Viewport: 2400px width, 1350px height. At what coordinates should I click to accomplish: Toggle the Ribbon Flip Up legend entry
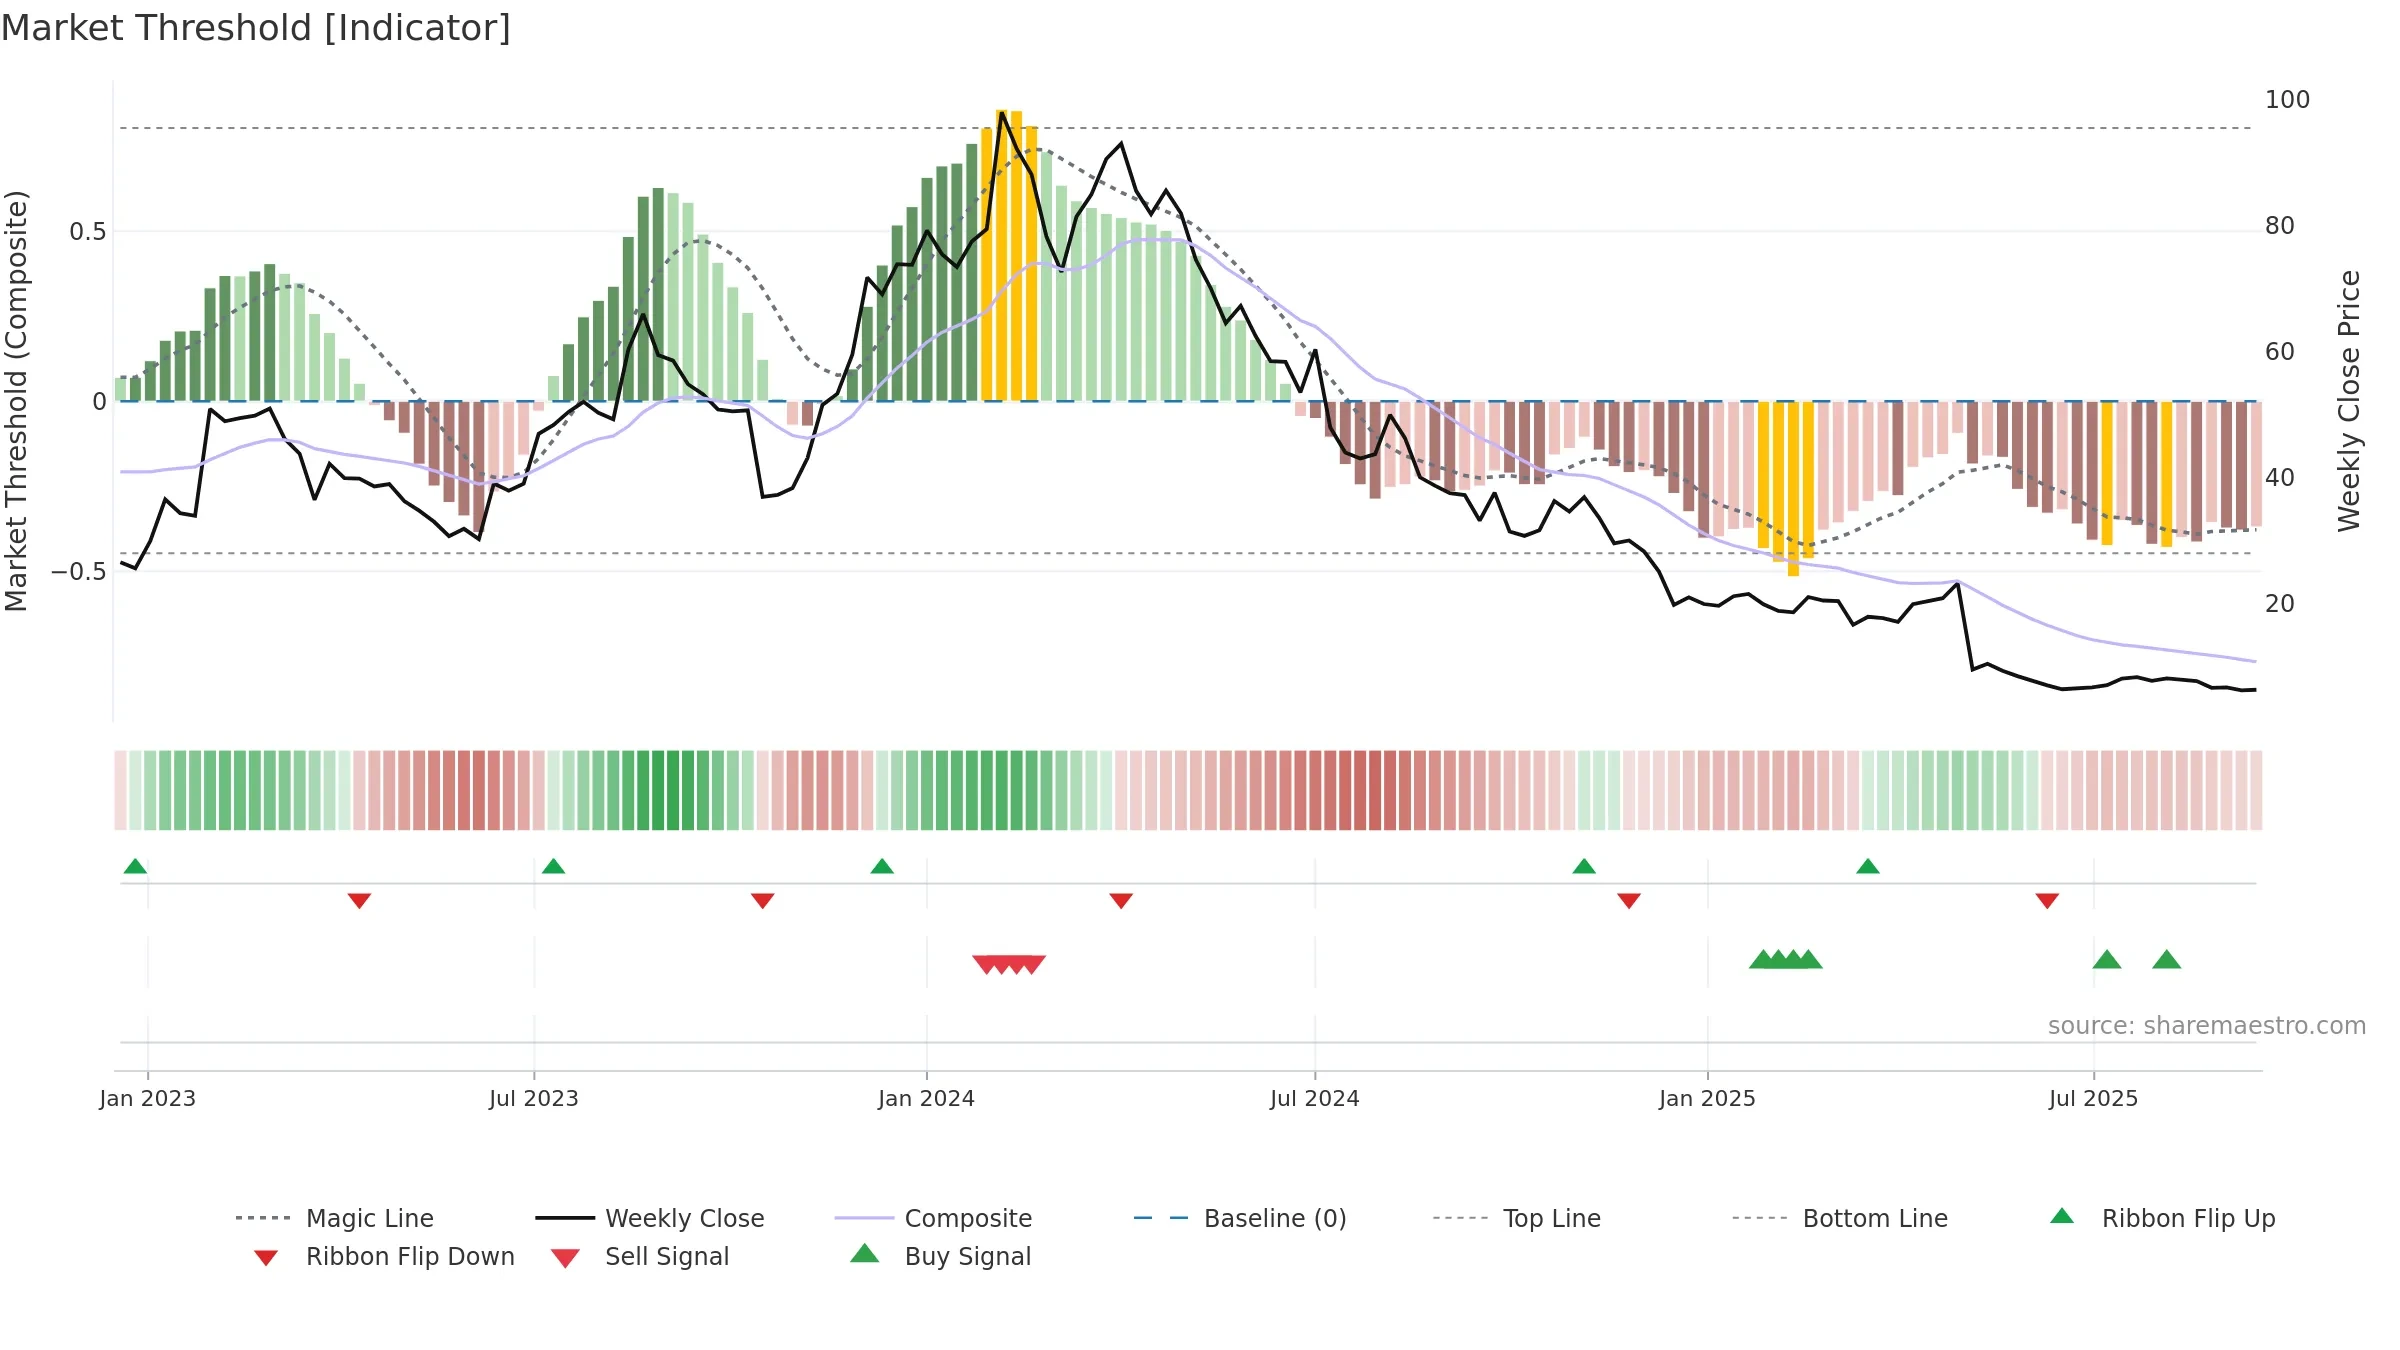click(x=2162, y=1218)
